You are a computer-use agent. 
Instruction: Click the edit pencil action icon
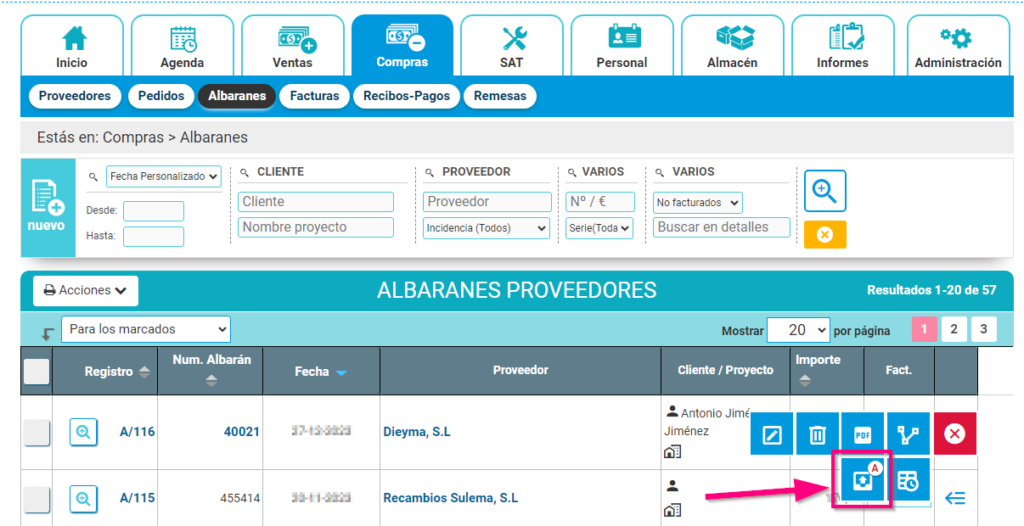point(772,434)
